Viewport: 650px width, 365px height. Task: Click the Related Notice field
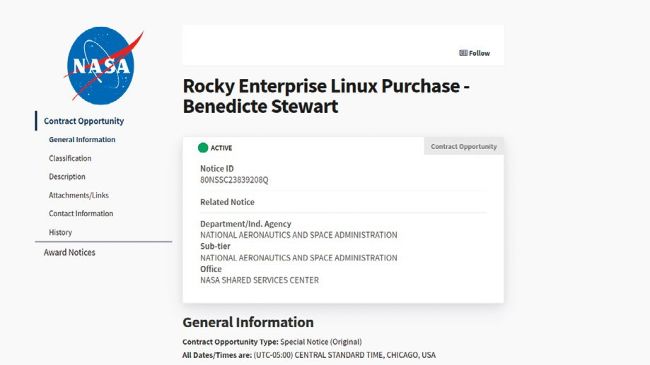pos(227,202)
